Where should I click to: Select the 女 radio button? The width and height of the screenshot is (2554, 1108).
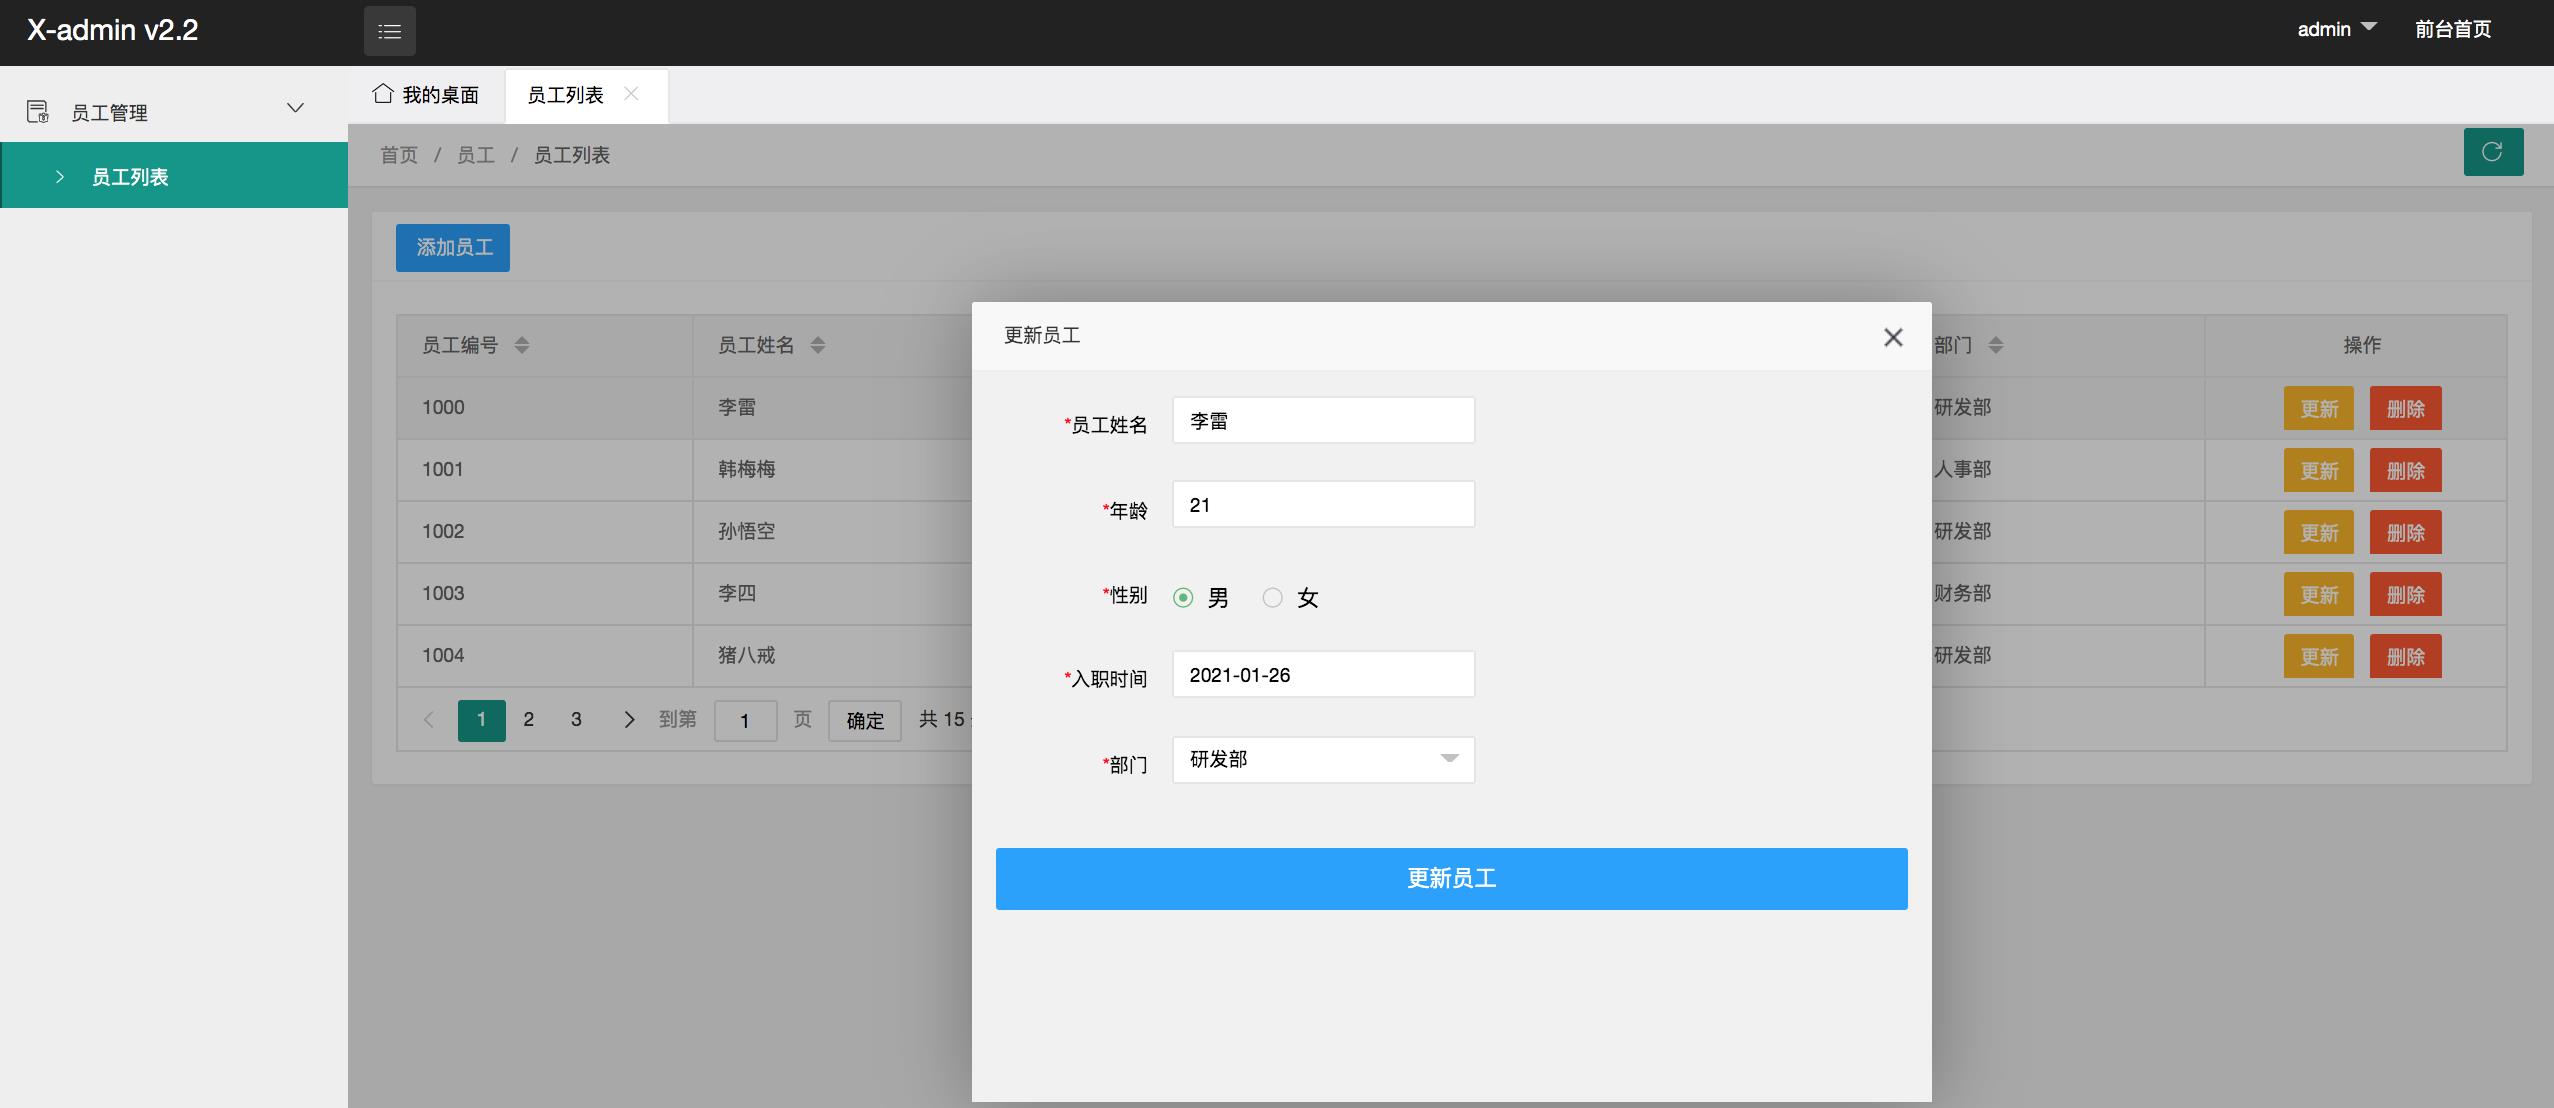coord(1272,597)
